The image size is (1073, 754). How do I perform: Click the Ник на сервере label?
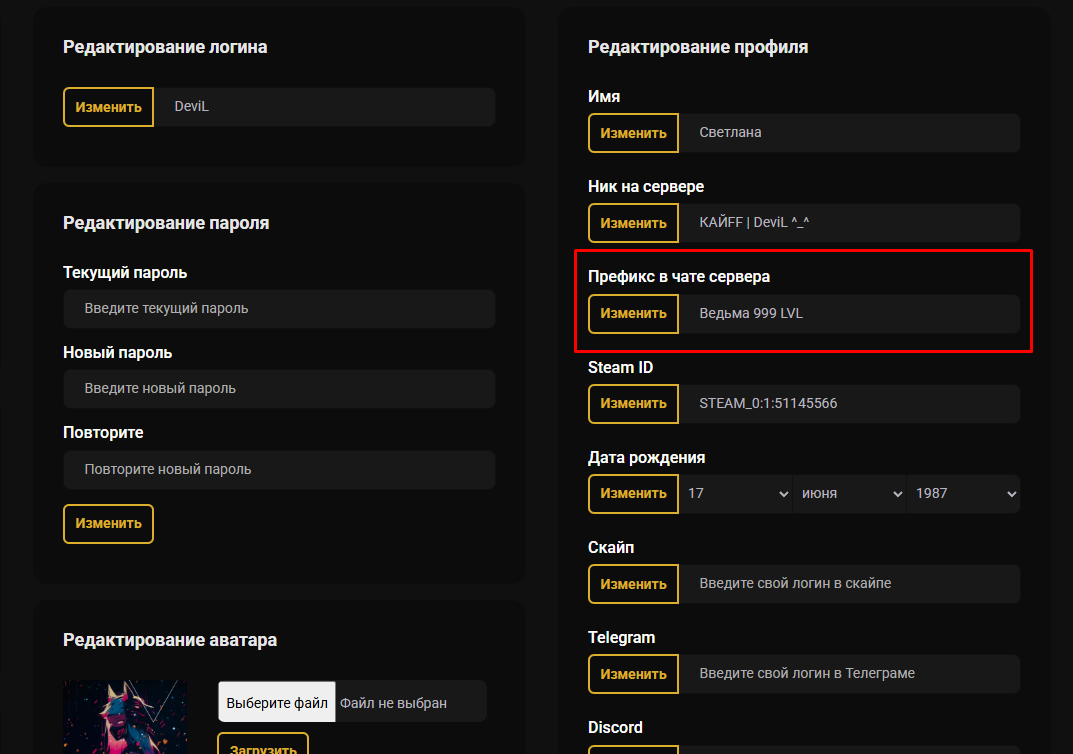(x=646, y=186)
